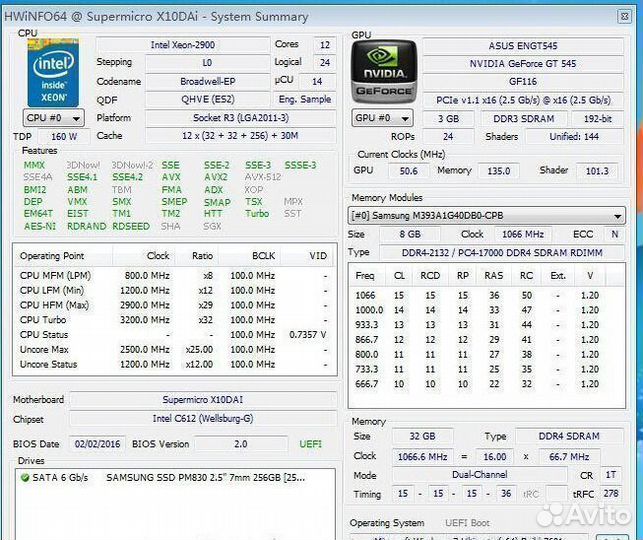The image size is (643, 540).
Task: Select the 933.3 frequency timing row
Action: coord(486,325)
